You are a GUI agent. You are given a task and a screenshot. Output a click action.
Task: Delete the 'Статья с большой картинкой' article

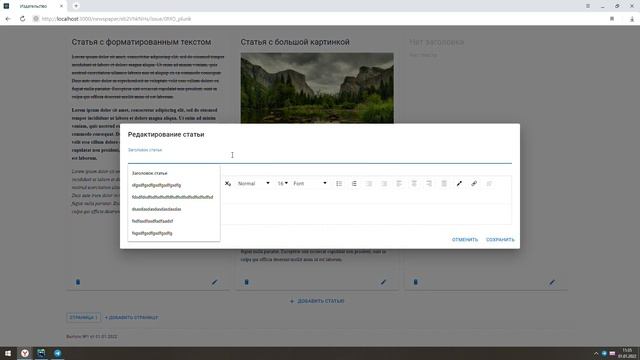coord(247,282)
